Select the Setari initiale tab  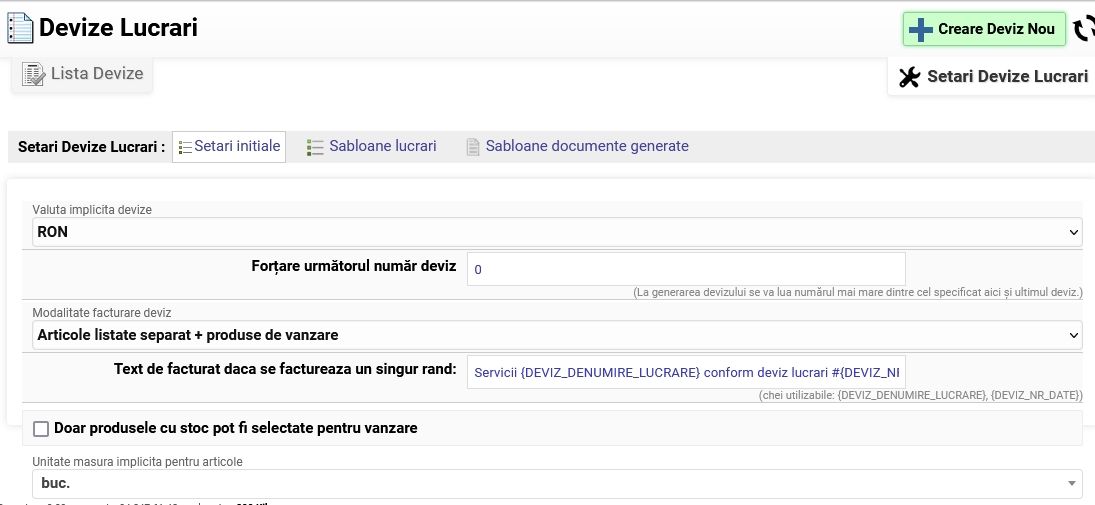237,146
